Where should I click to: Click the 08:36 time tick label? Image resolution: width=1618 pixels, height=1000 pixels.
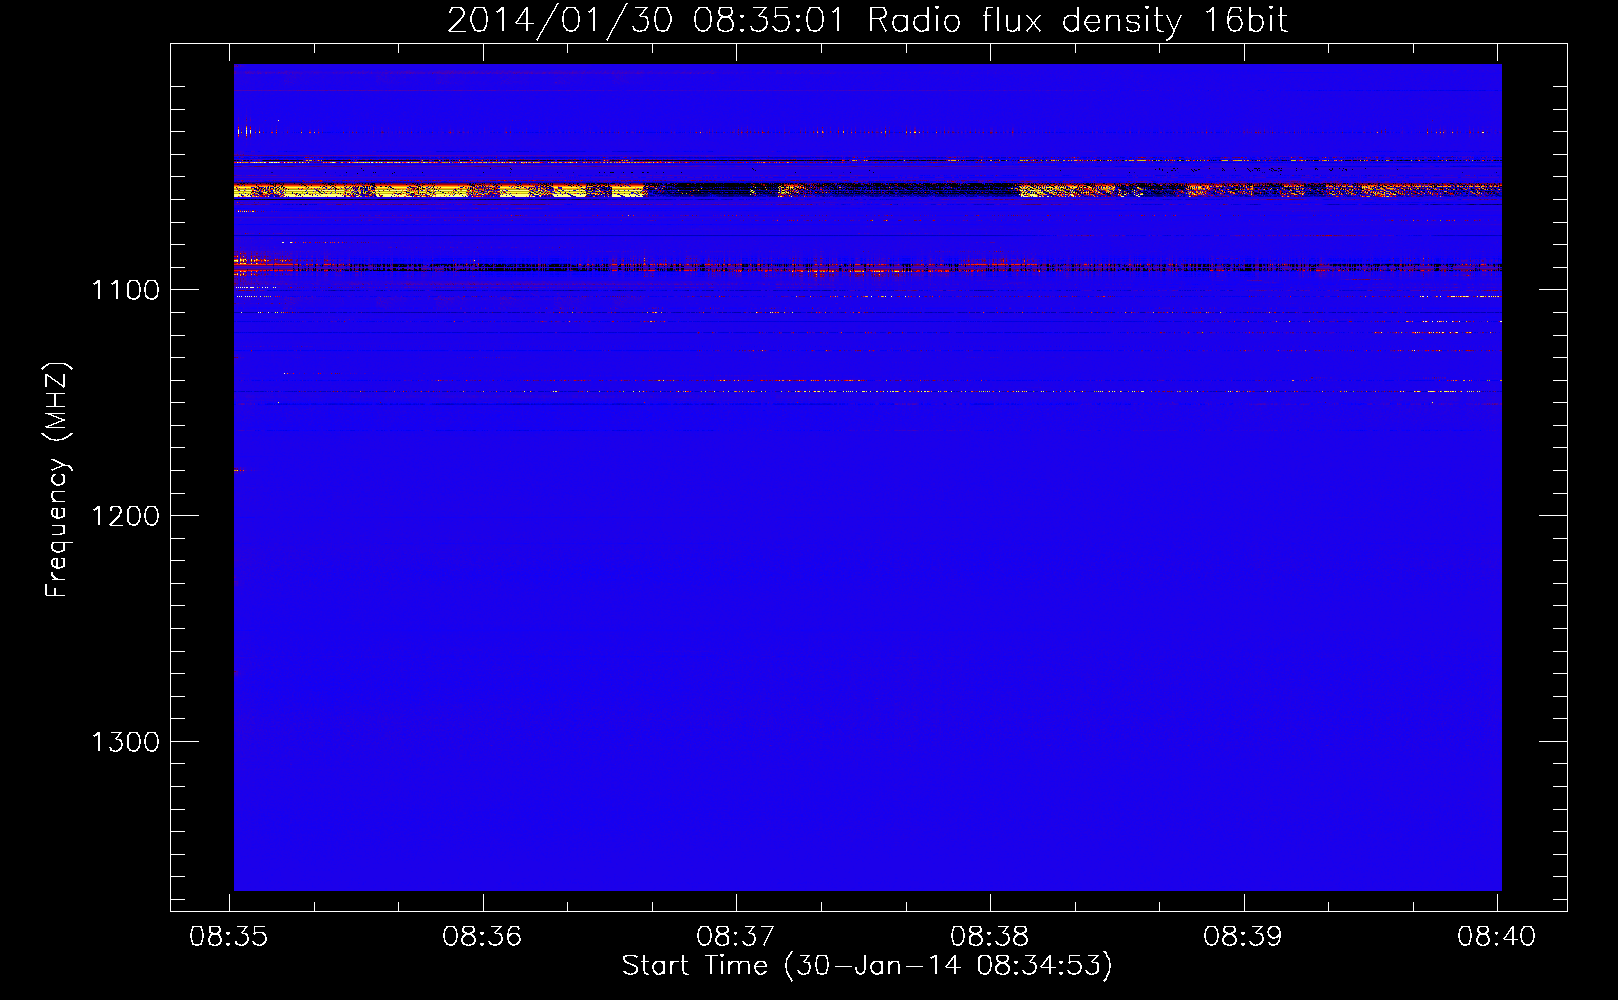click(482, 937)
